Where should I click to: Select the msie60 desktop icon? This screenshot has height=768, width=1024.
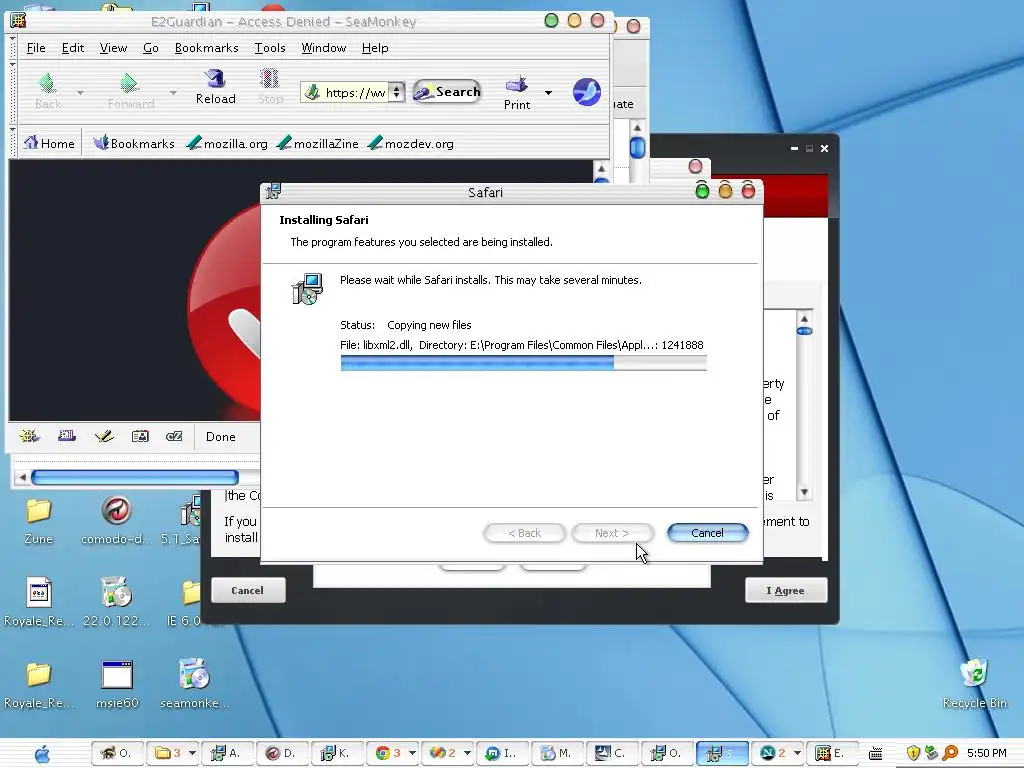117,685
